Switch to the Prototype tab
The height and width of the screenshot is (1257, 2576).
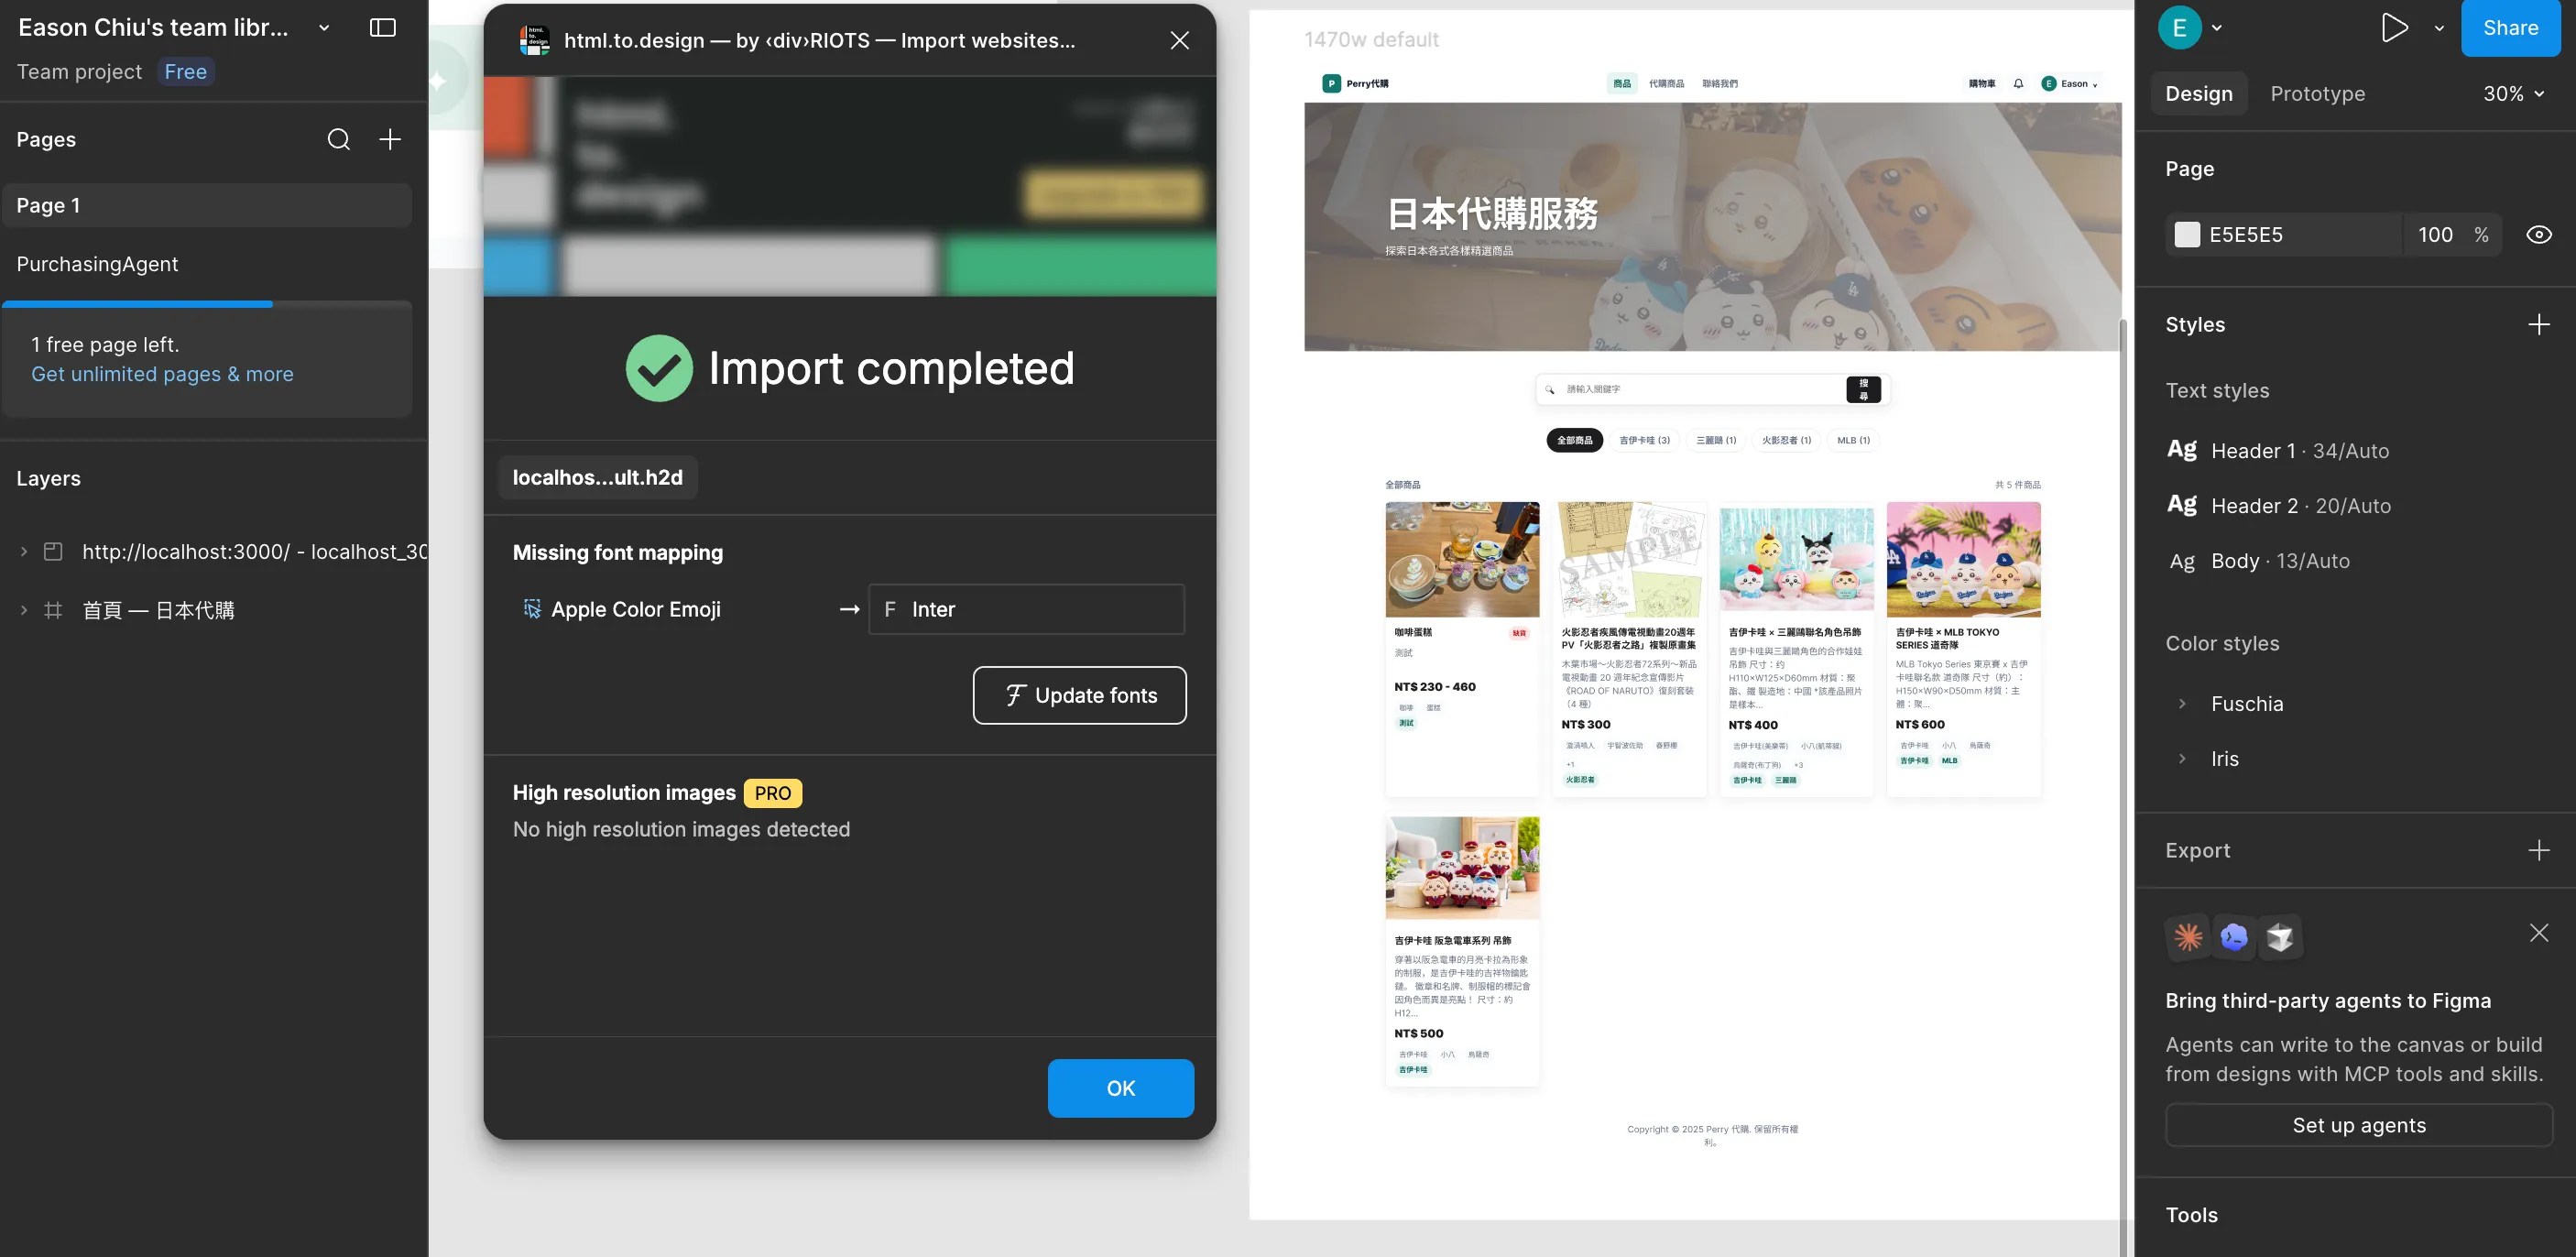pos(2317,94)
